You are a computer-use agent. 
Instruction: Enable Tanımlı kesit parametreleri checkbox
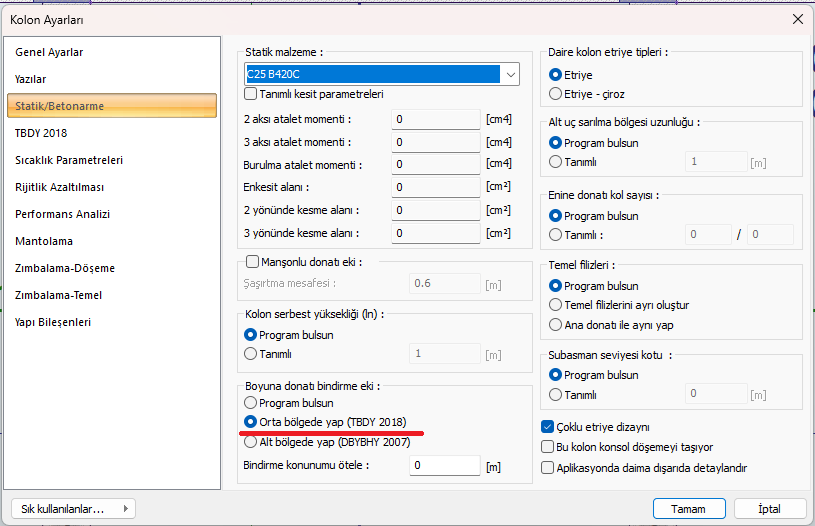pos(252,94)
